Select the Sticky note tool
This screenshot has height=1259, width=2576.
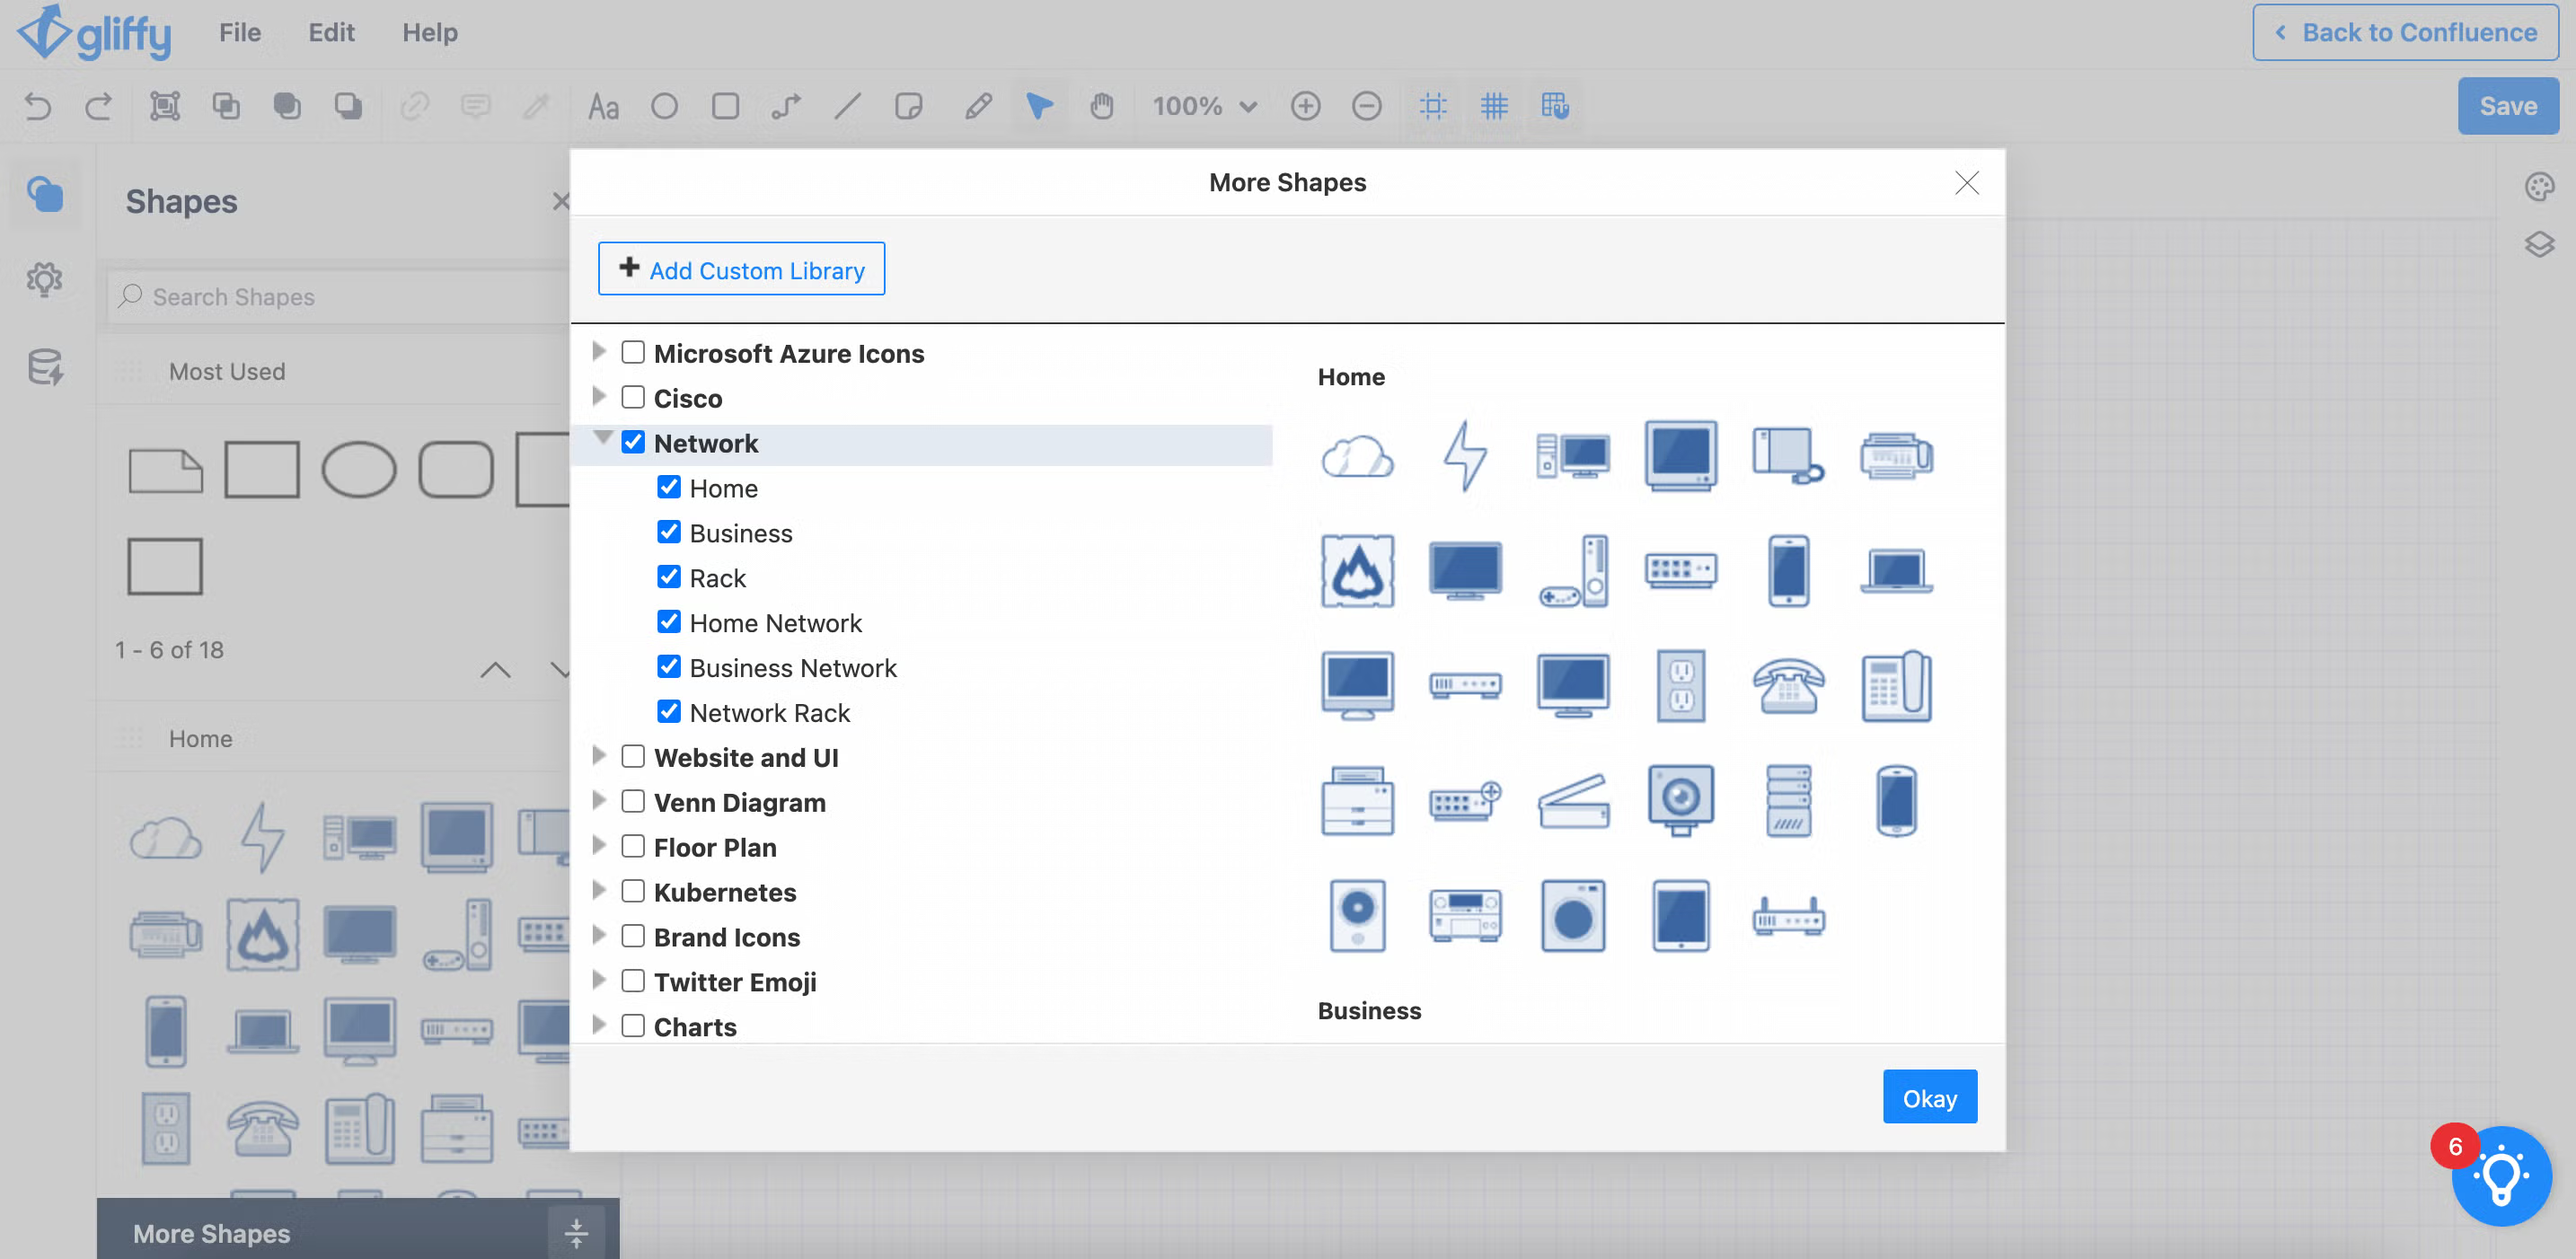908,106
